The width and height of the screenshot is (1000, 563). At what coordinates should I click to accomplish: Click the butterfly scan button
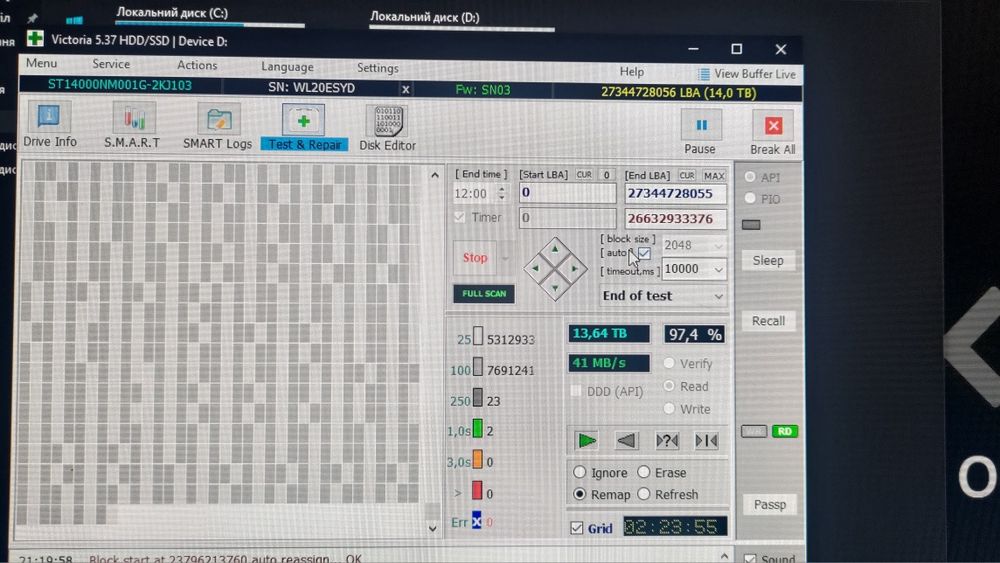(x=707, y=441)
